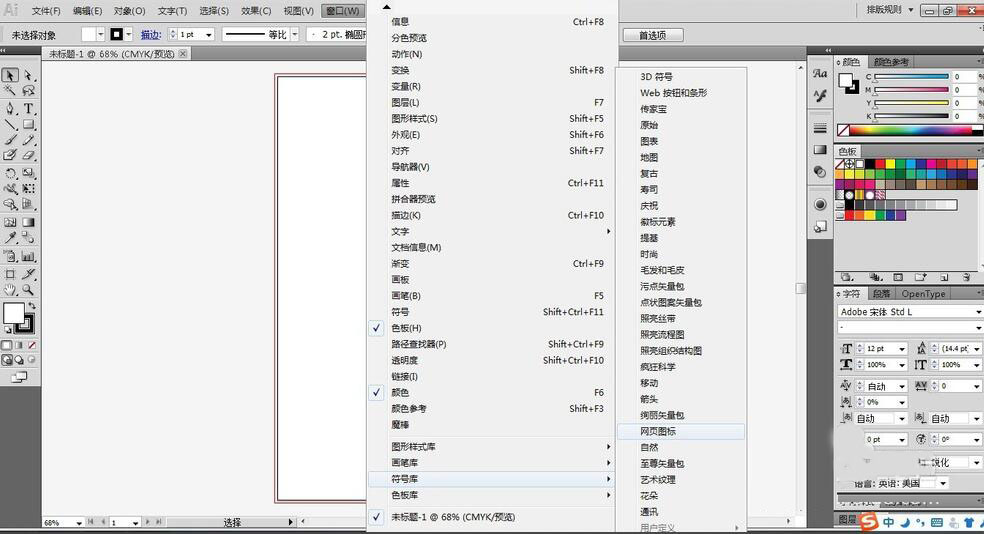Choose 透明度 in the Window menu
This screenshot has height=534, width=984.
[489, 360]
